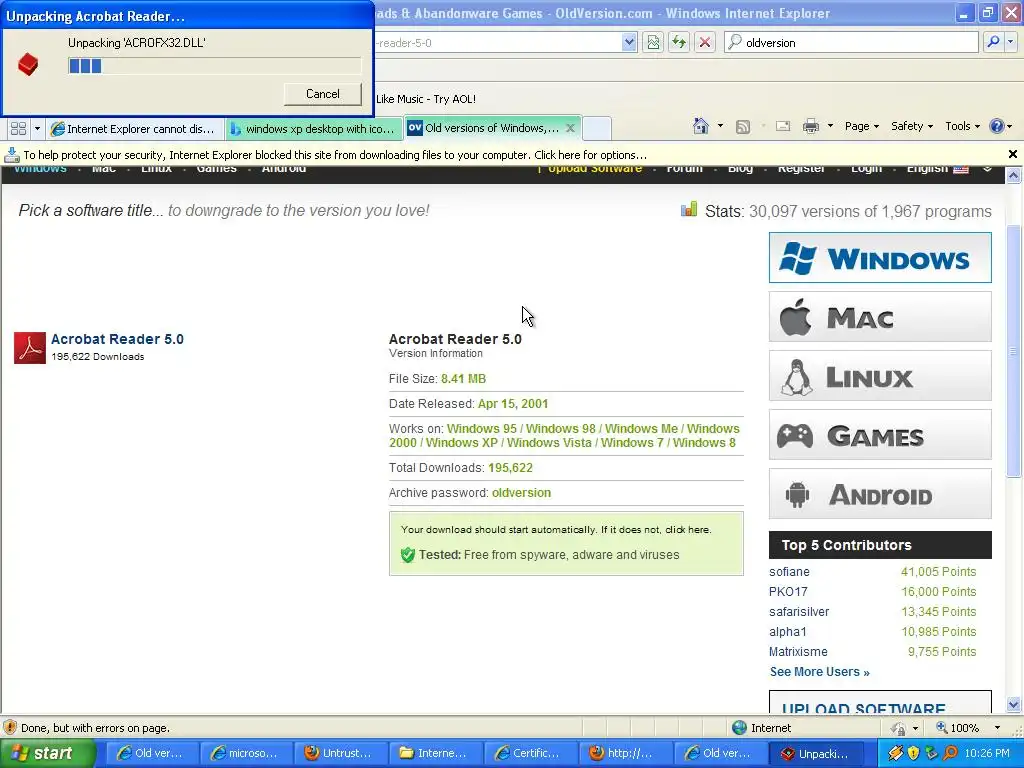Click the zoom level 100% button
Screen dimensions: 1024x768
point(958,728)
